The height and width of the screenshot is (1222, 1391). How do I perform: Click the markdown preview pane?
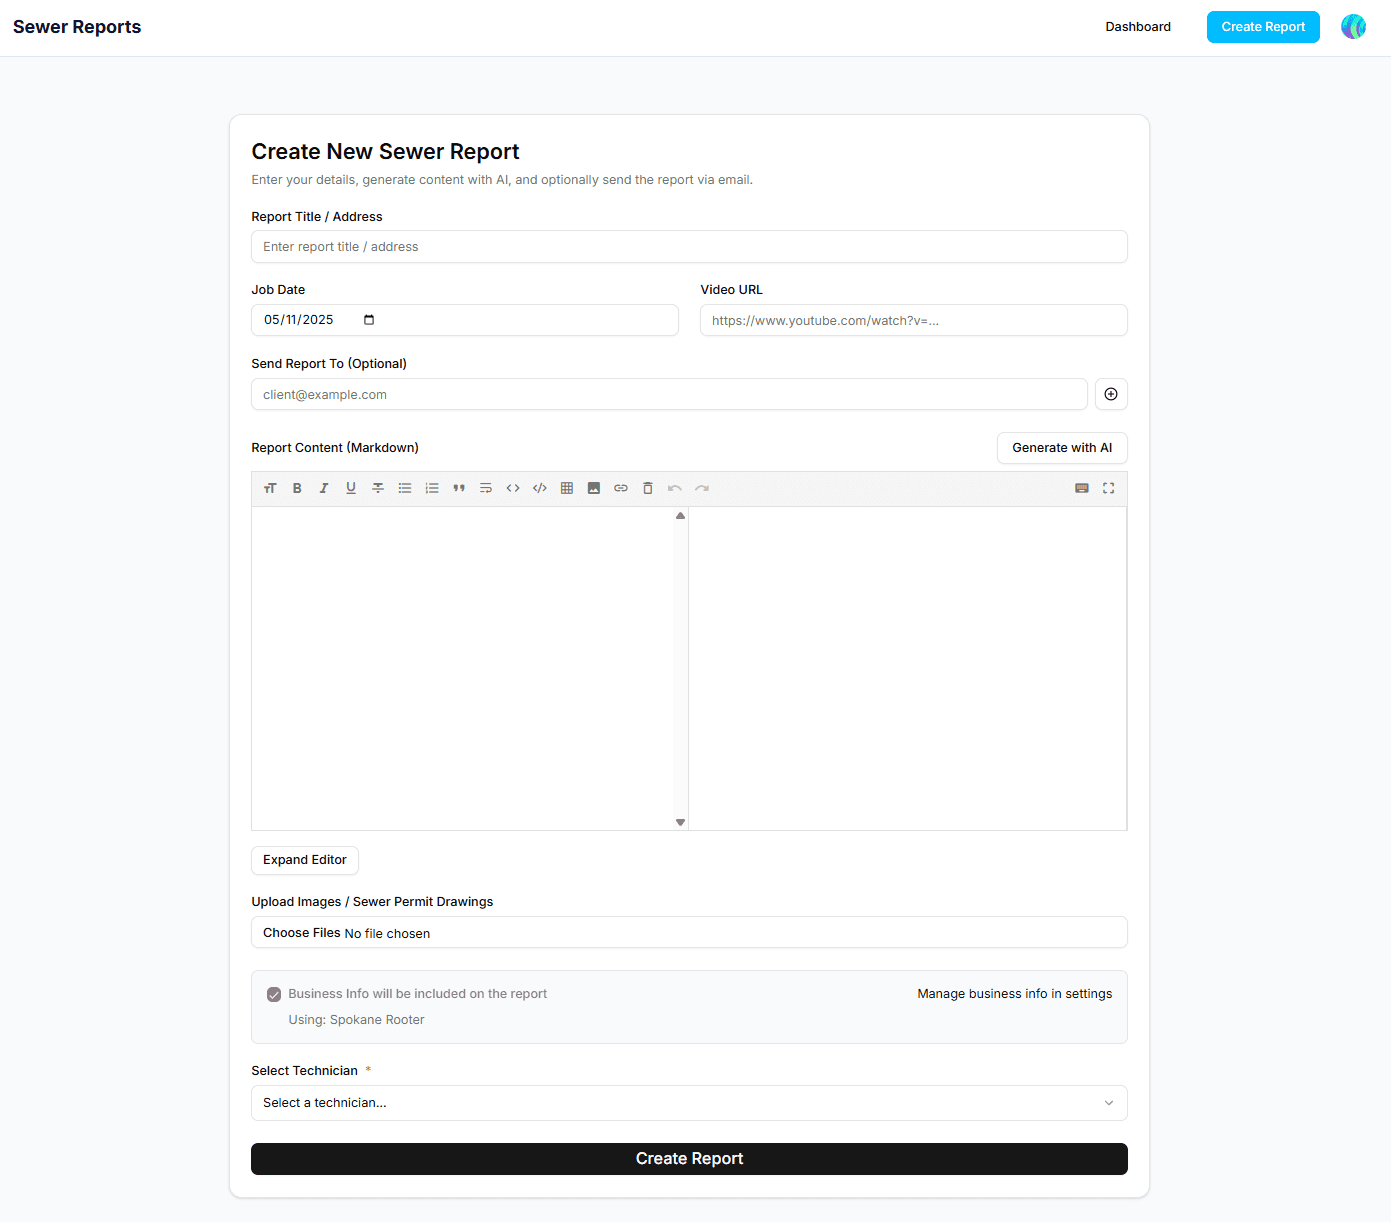(x=908, y=668)
